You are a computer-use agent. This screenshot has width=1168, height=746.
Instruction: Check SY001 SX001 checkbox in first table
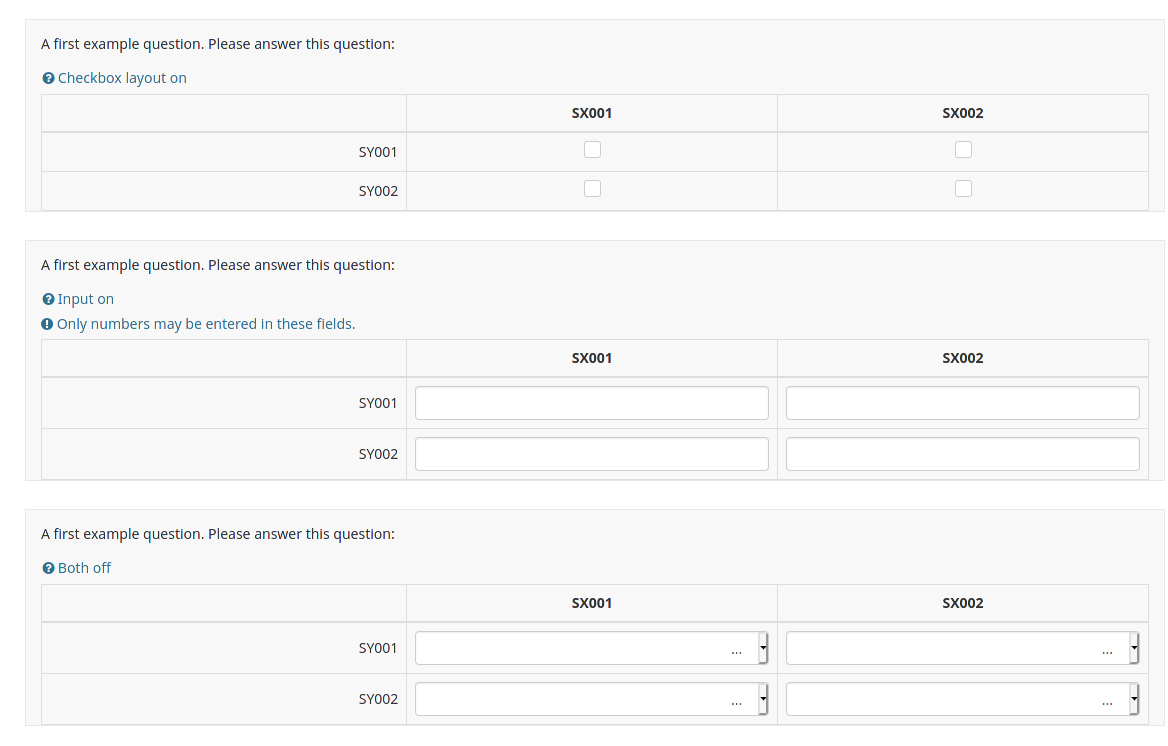pos(592,150)
